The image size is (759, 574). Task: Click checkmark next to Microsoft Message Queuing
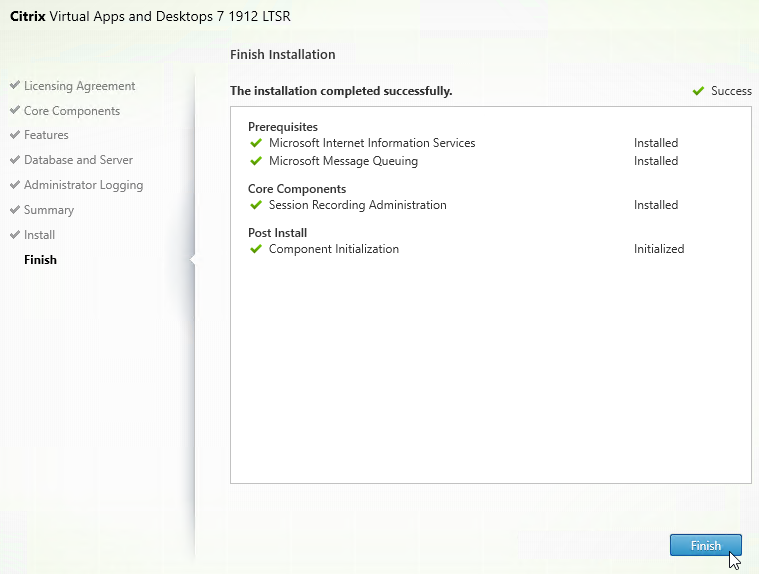(256, 161)
